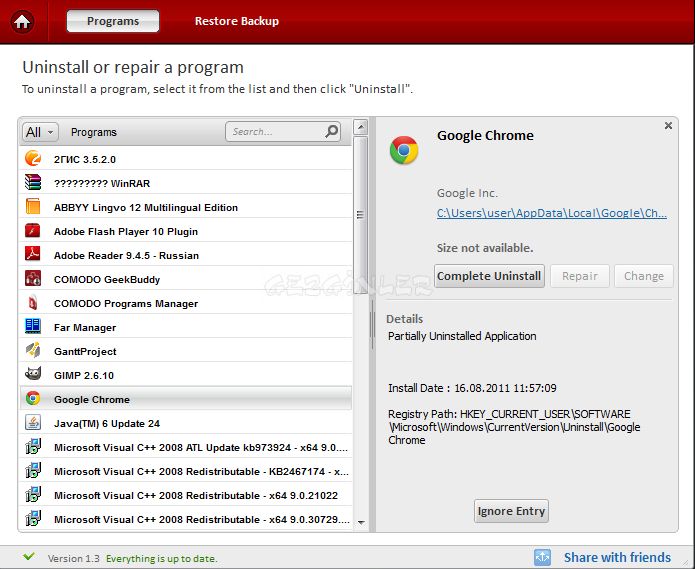Open the Programs tab
The height and width of the screenshot is (569, 695).
(113, 21)
